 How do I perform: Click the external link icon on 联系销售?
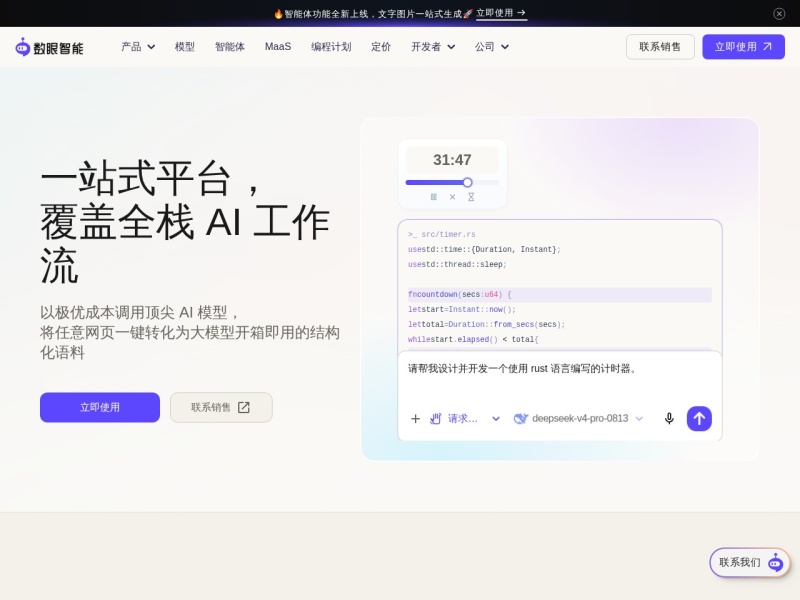[x=244, y=407]
